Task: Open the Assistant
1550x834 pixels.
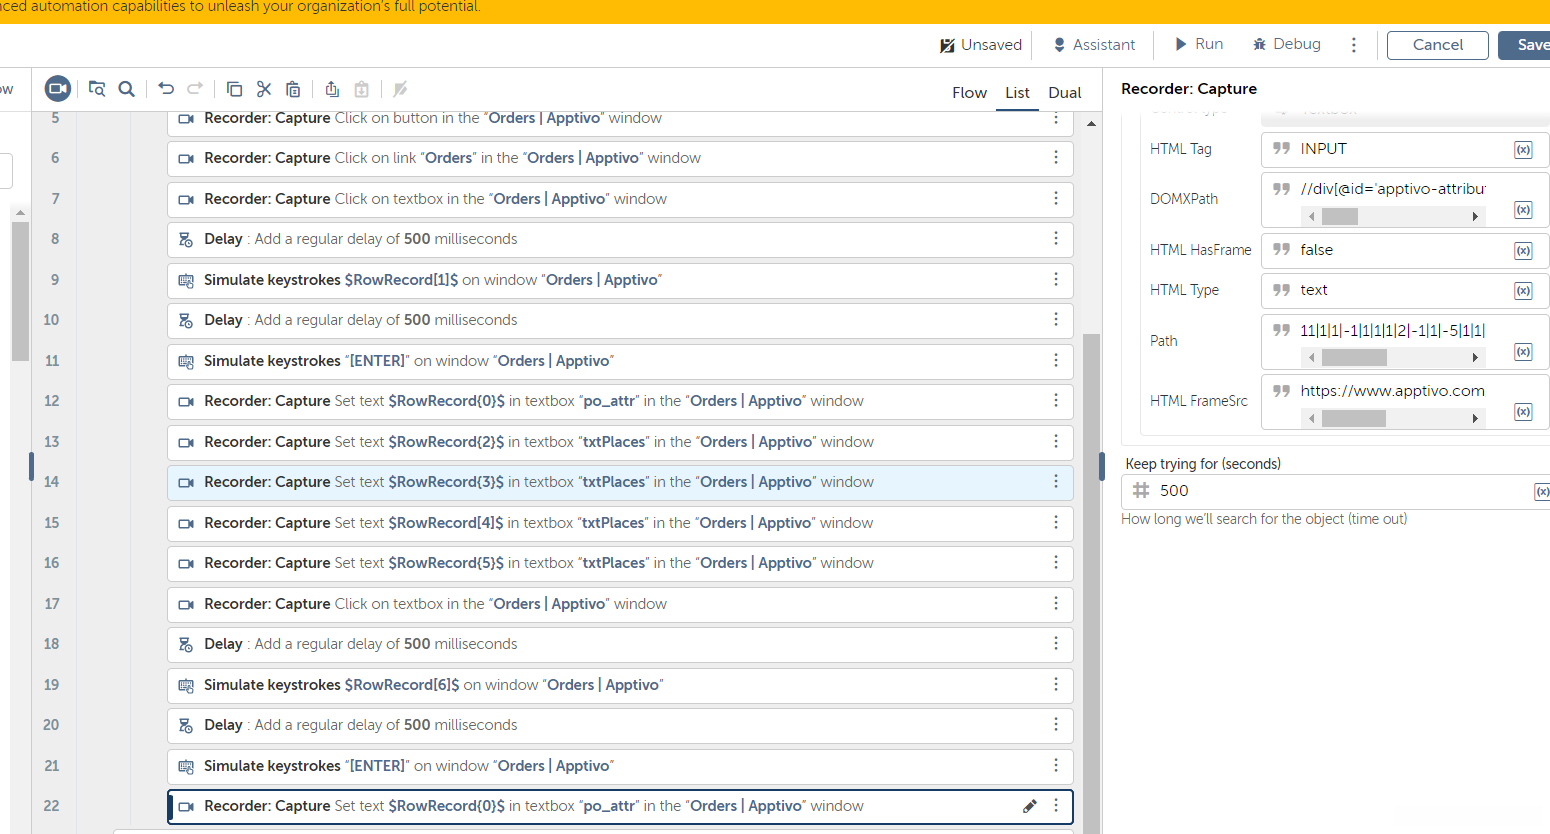Action: (1094, 45)
